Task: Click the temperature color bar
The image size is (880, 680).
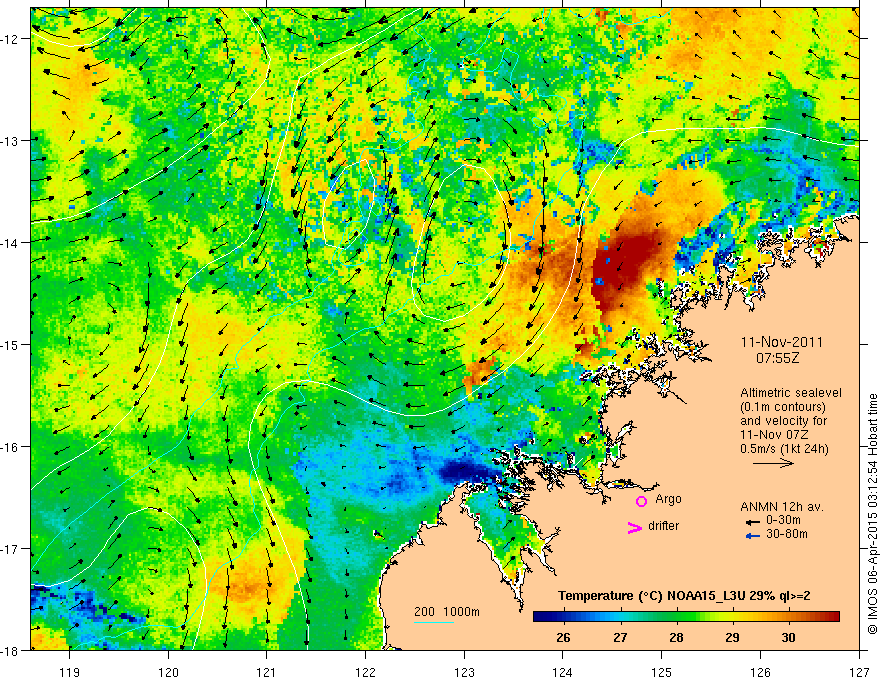Action: point(686,617)
